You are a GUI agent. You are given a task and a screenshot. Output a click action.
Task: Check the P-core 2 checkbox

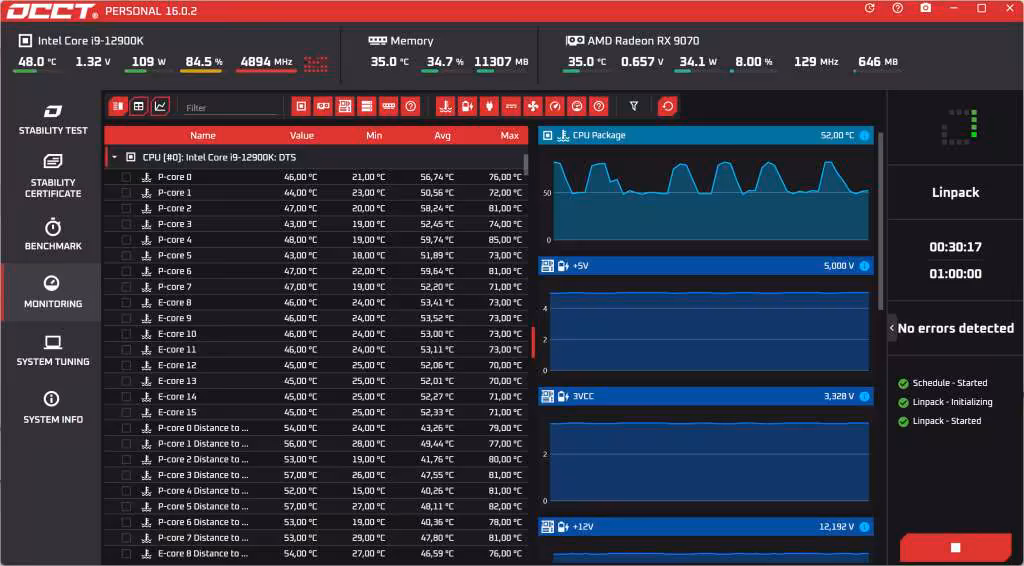tap(126, 208)
